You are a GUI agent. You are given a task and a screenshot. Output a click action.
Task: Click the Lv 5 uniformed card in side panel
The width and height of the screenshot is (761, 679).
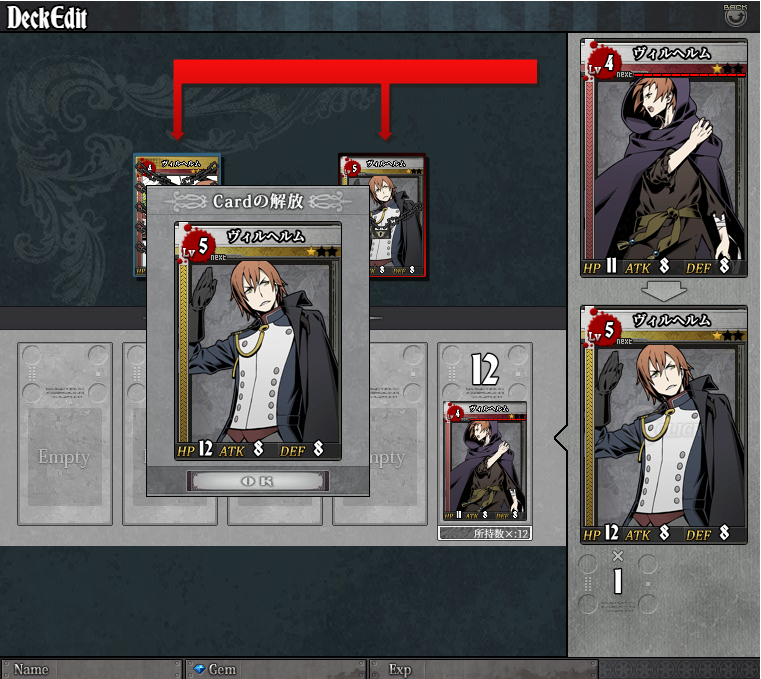tap(663, 425)
